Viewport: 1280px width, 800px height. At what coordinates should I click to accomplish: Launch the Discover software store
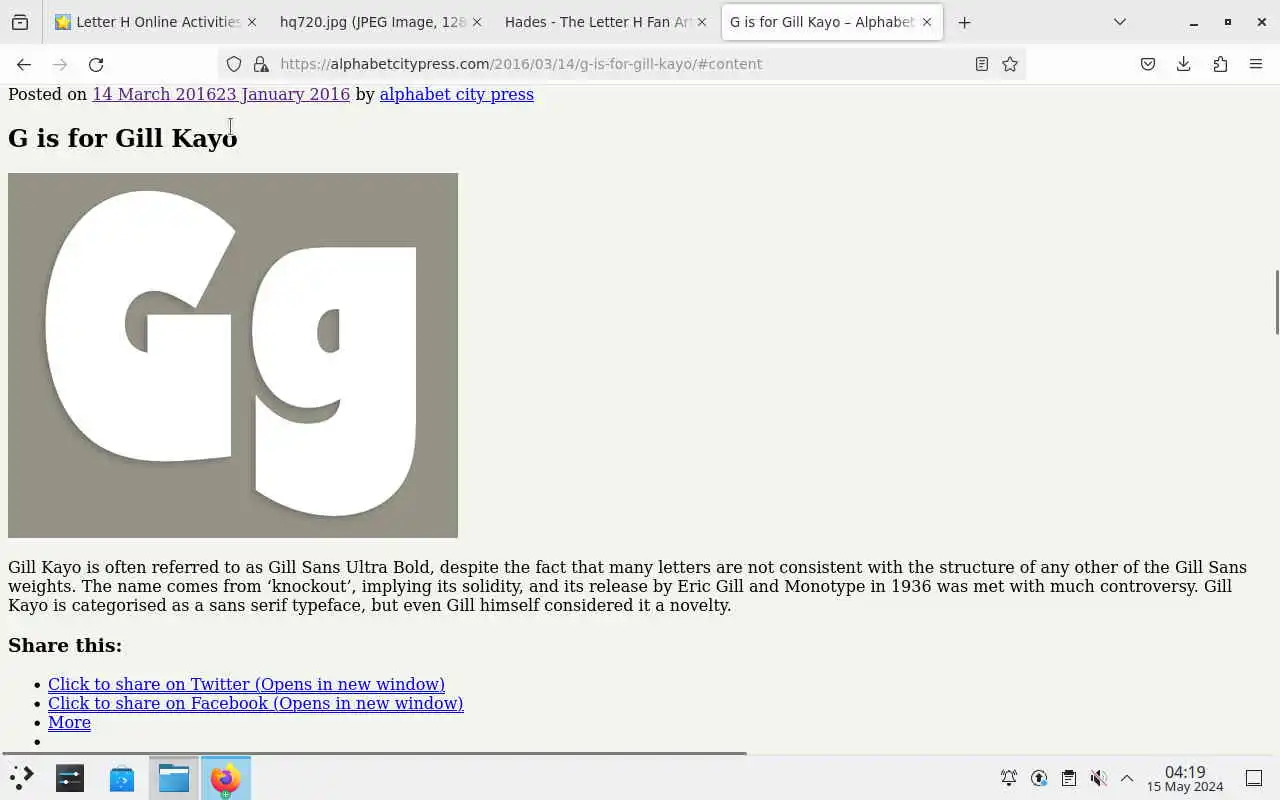point(122,778)
